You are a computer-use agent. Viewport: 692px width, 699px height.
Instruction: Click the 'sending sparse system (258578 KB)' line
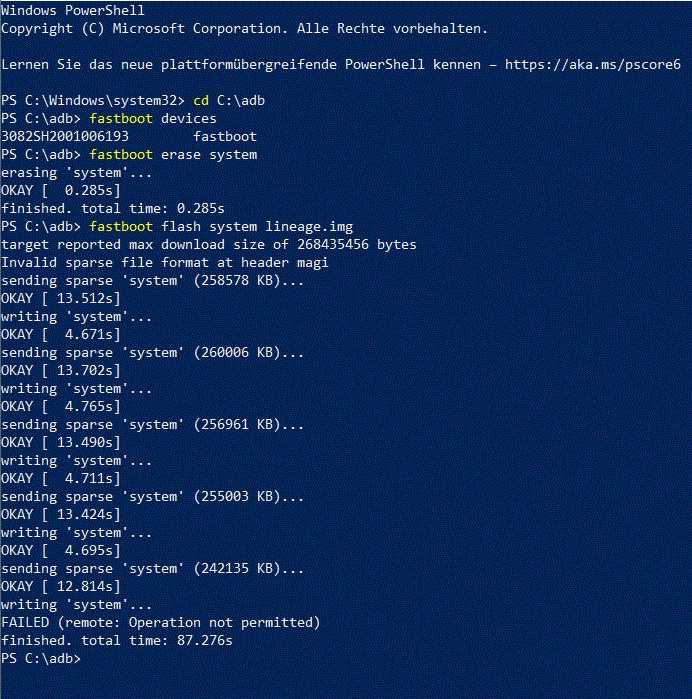coord(152,281)
